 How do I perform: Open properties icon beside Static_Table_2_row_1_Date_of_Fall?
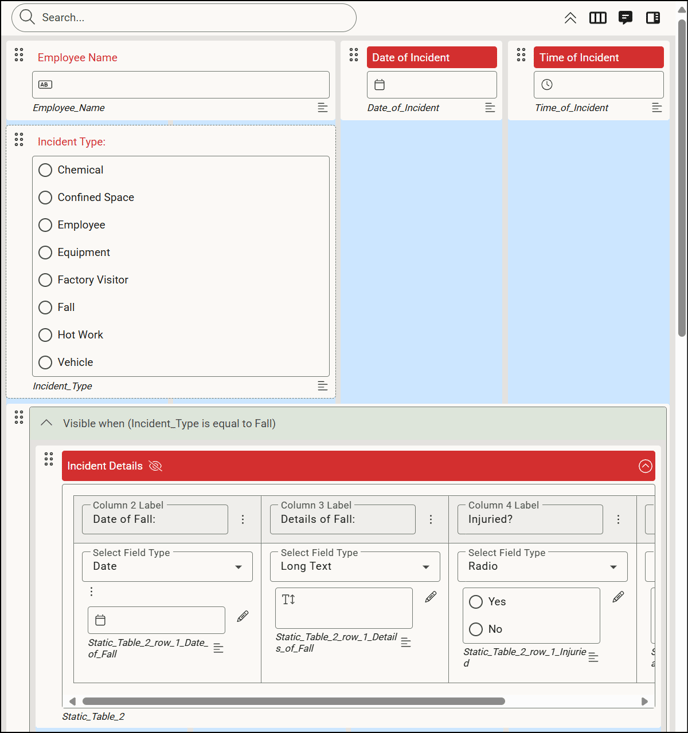coord(218,648)
